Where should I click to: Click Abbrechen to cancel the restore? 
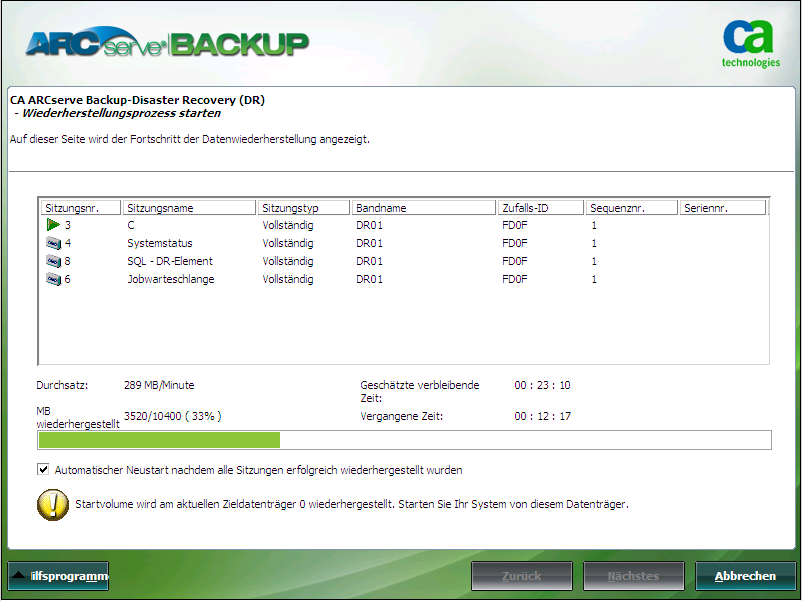[x=746, y=576]
